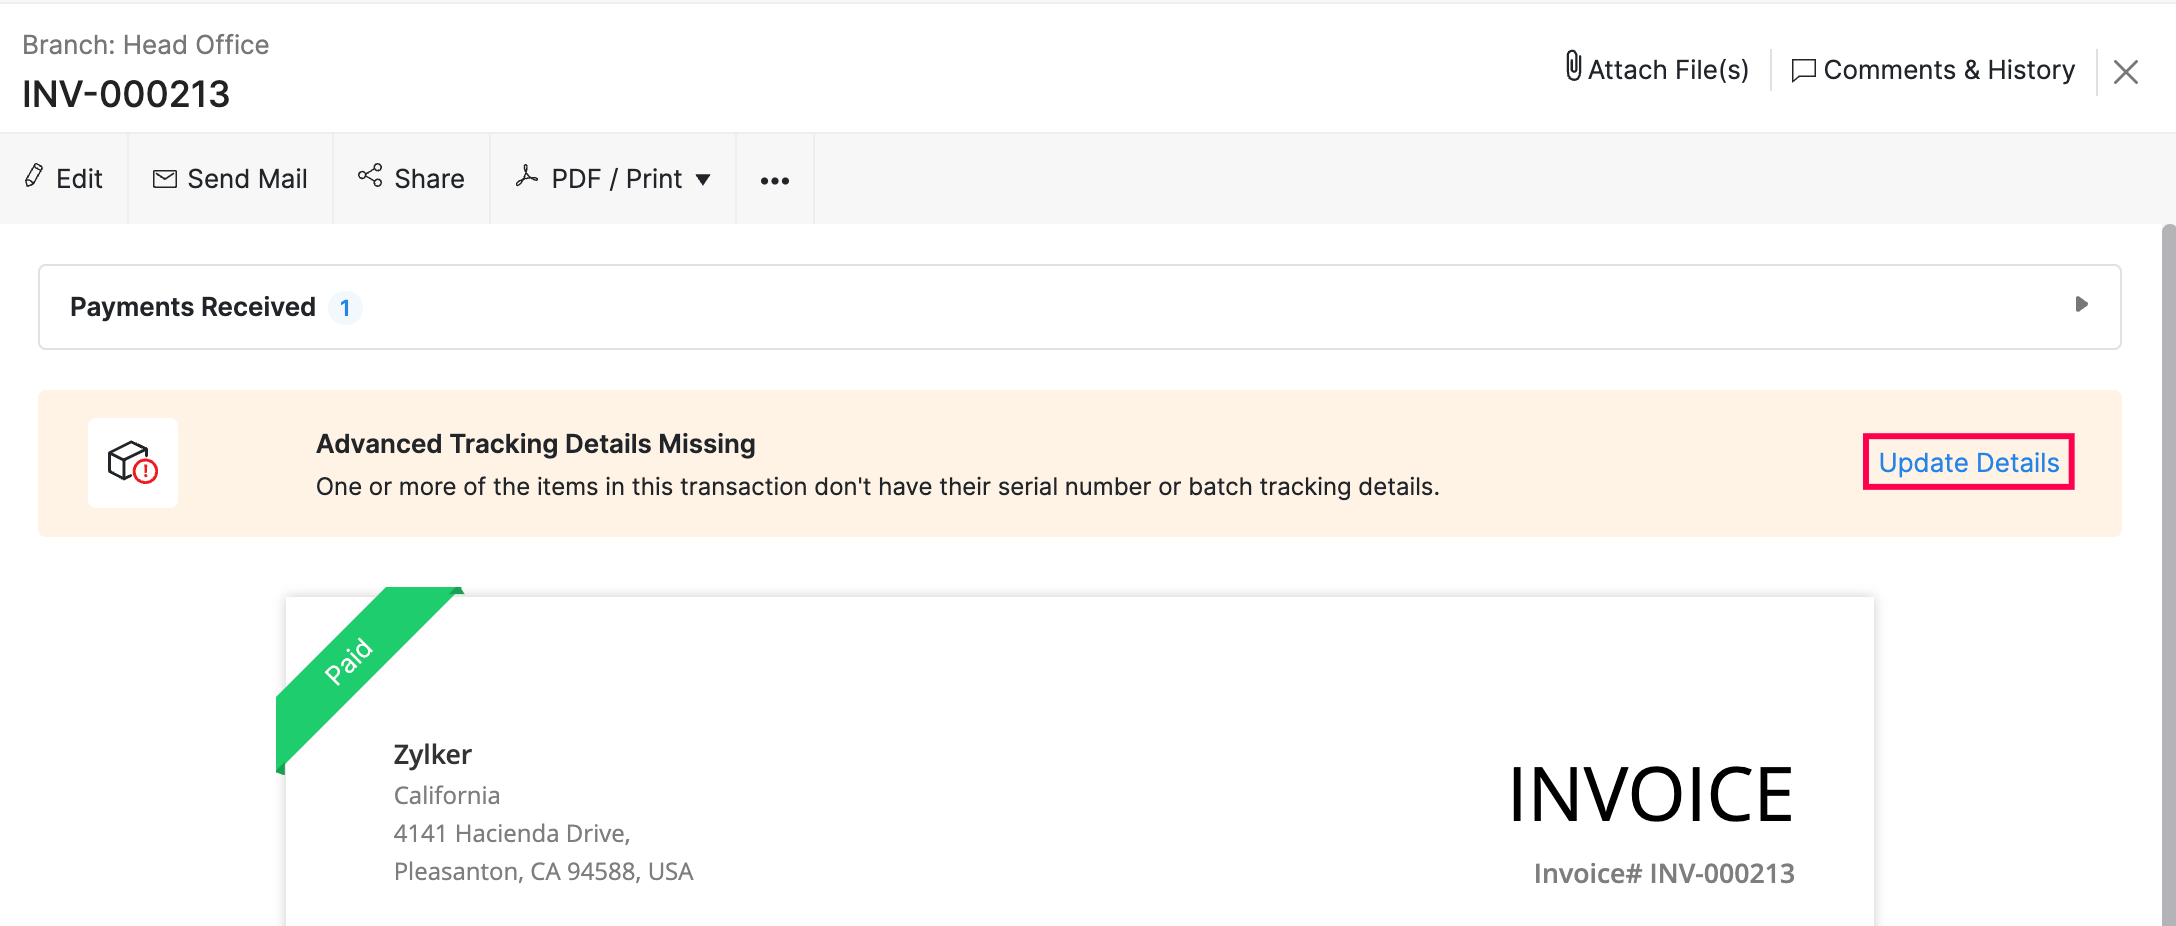
Task: Expand Payments Received using the right arrow
Action: tap(2081, 304)
